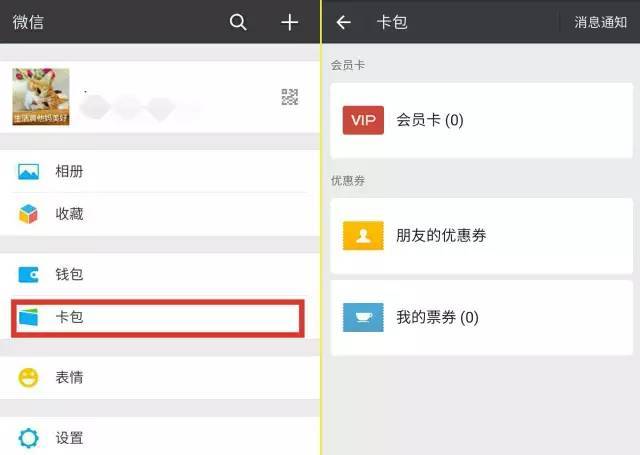Tap the yellow friend coupon icon
Viewport: 640px width, 455px height.
tap(363, 235)
